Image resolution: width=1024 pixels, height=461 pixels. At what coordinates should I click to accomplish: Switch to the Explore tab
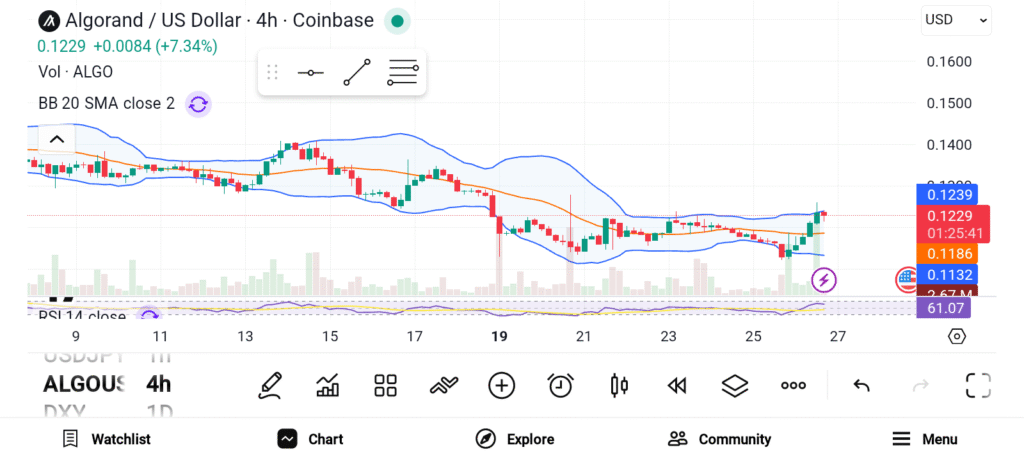[x=515, y=439]
